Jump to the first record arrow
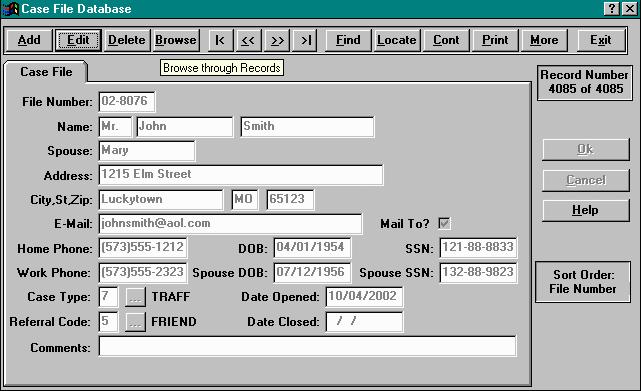641x391 pixels. tap(220, 40)
